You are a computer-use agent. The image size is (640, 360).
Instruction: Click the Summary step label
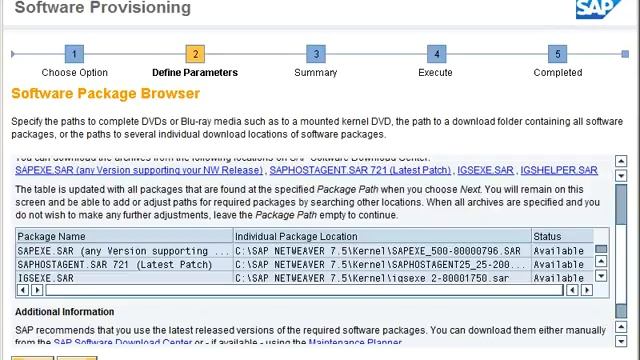pyautogui.click(x=316, y=73)
